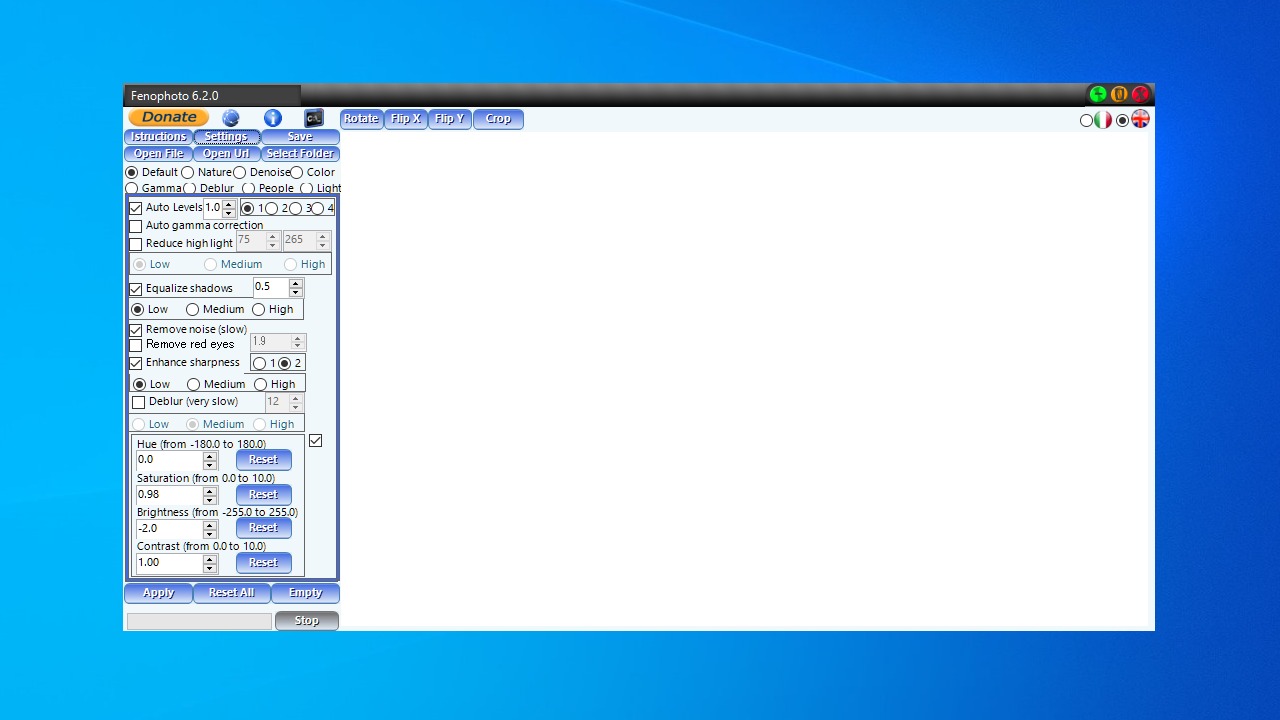Click the Italian flag icon
This screenshot has width=1280, height=720.
[1103, 120]
